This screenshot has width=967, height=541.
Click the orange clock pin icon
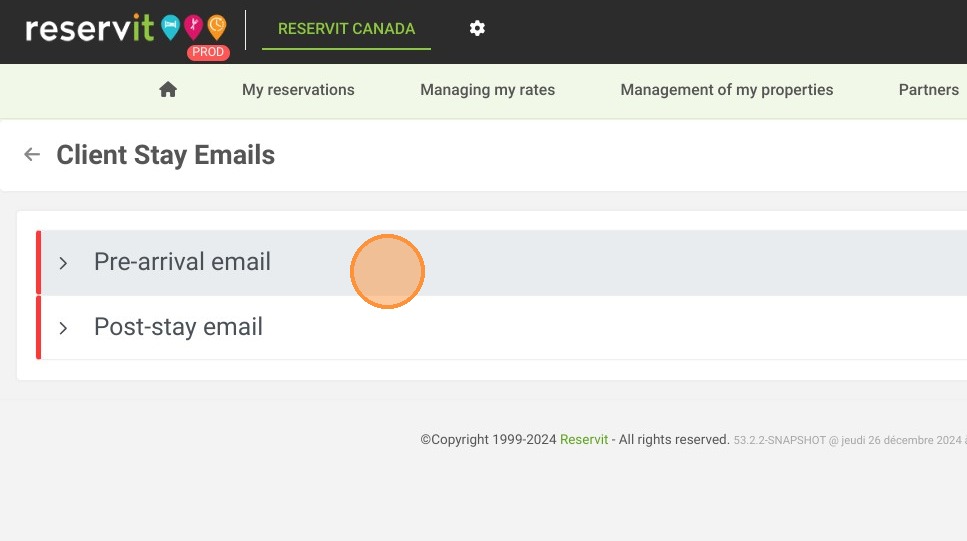coord(216,27)
